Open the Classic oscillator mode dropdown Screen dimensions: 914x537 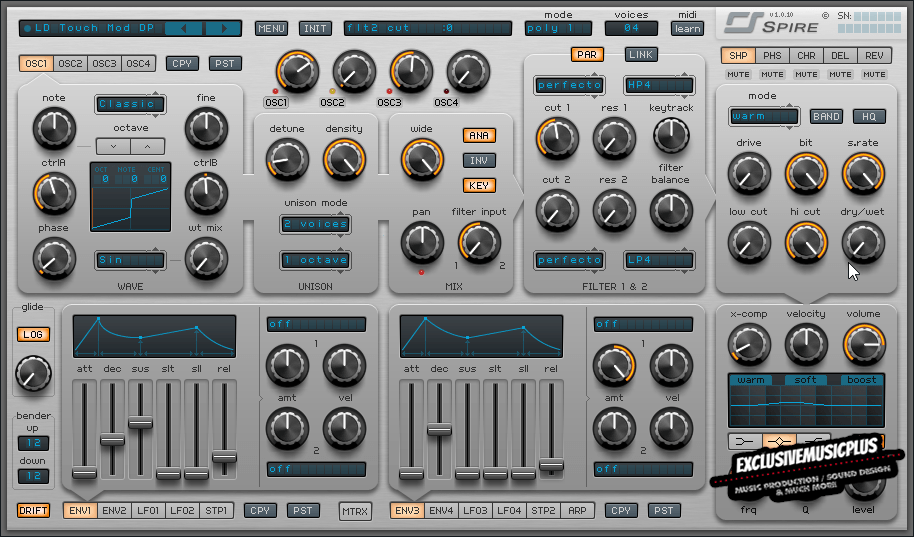click(x=130, y=104)
